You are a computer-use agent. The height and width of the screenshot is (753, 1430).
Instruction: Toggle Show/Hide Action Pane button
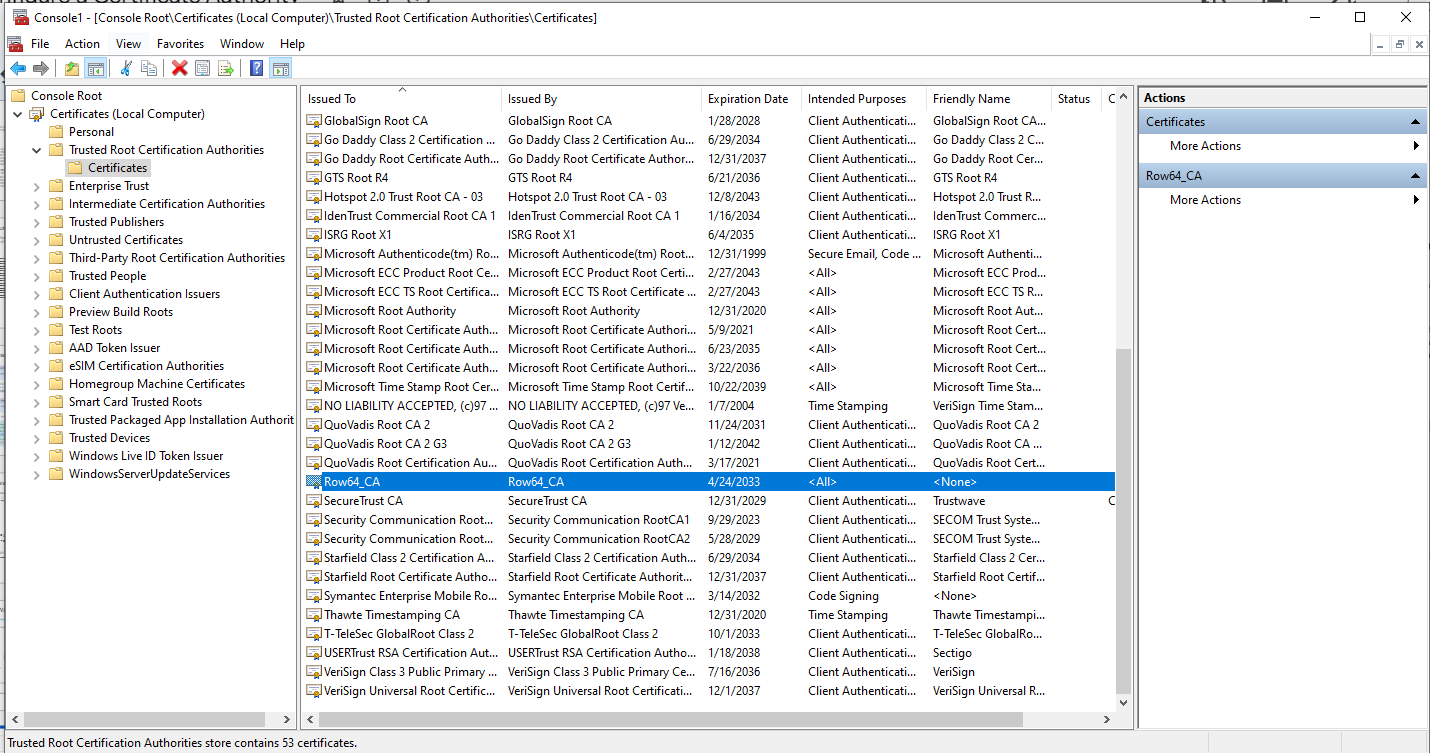pyautogui.click(x=281, y=68)
